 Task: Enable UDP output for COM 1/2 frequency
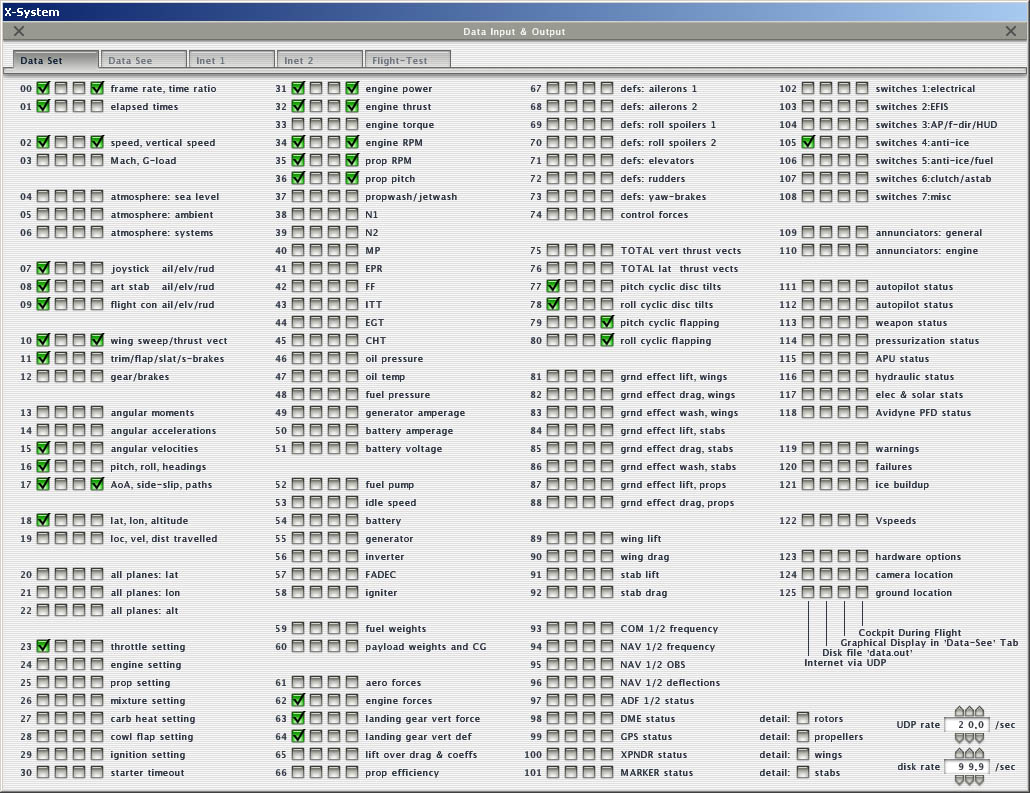pos(553,628)
